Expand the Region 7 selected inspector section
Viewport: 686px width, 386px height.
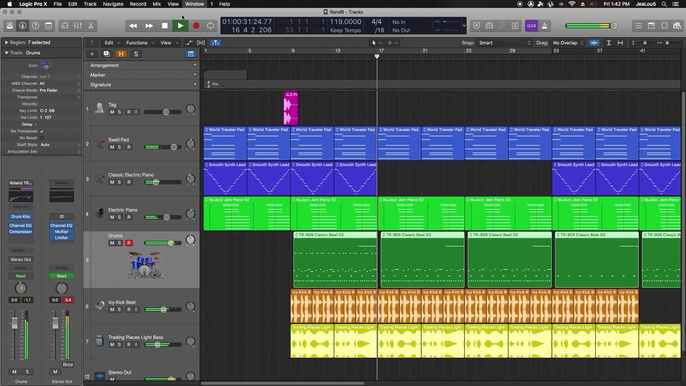7,42
